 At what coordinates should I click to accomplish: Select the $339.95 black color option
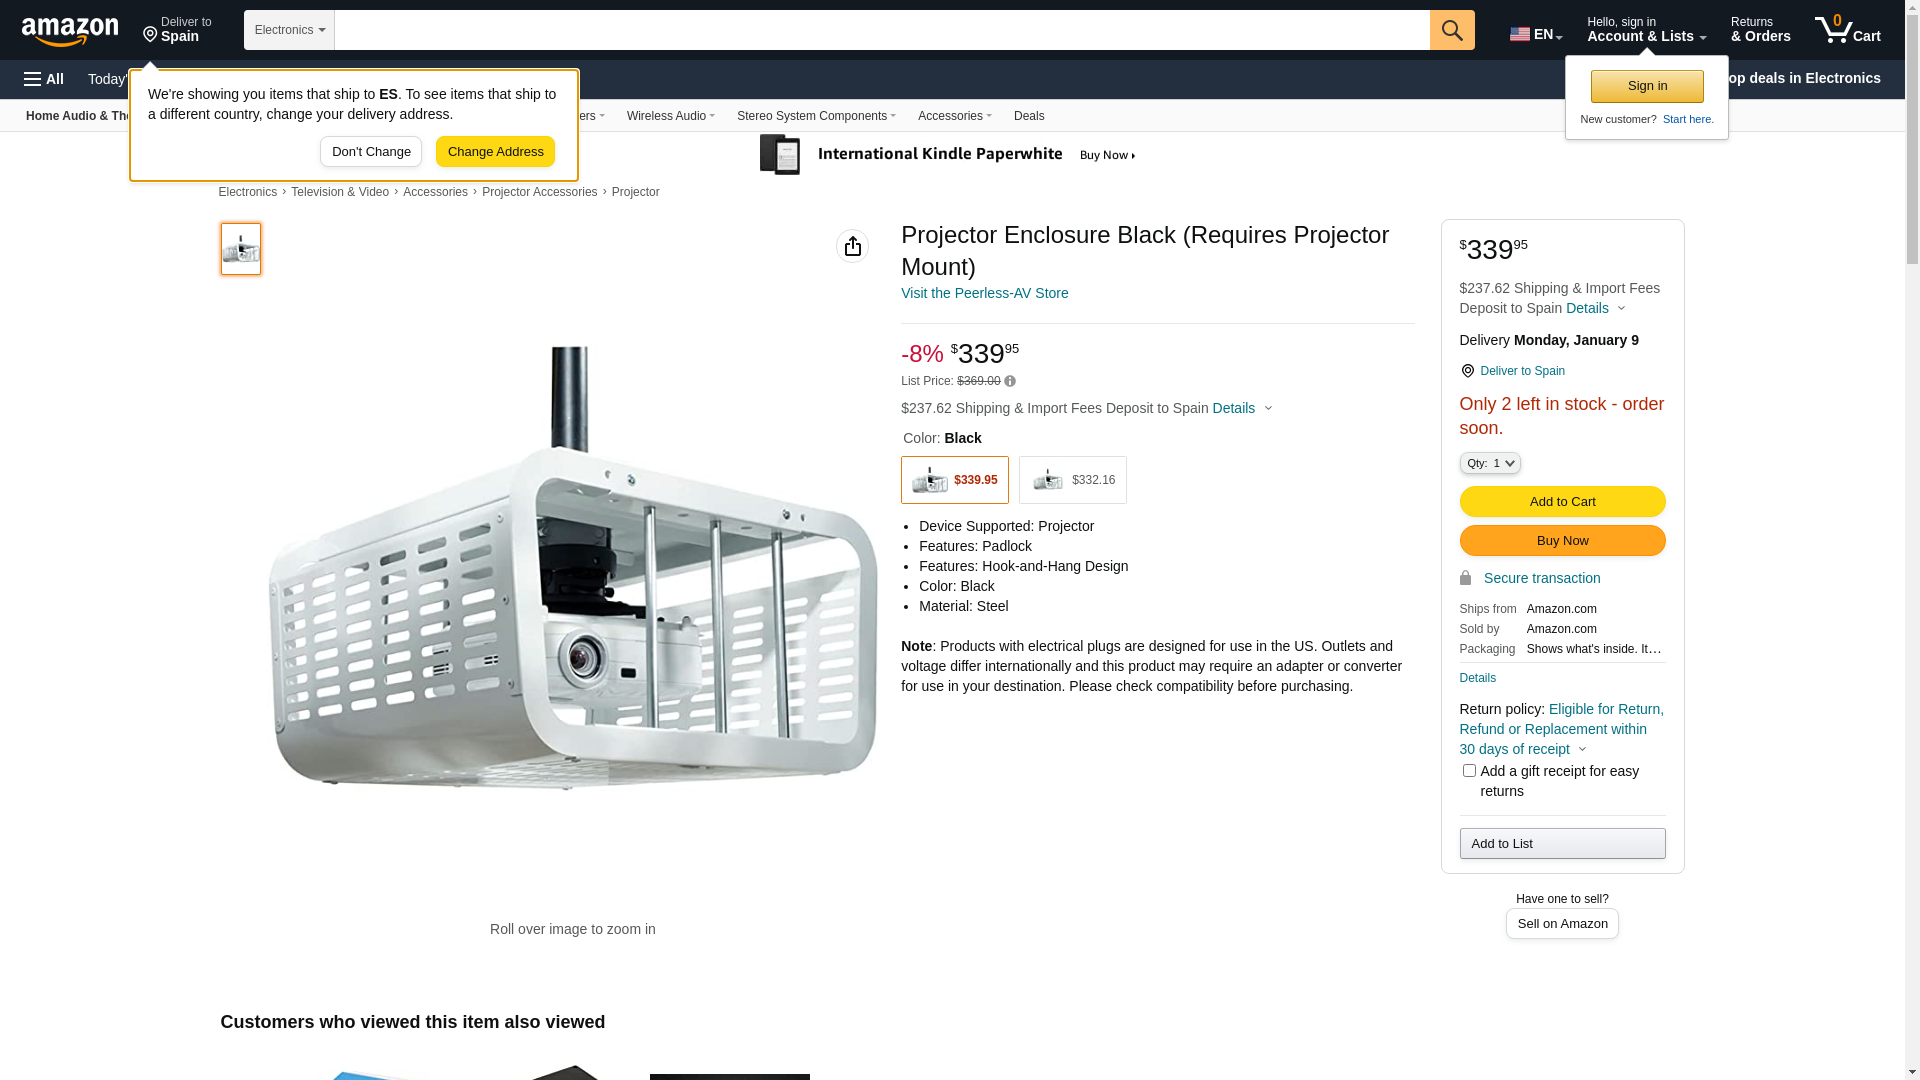[954, 480]
